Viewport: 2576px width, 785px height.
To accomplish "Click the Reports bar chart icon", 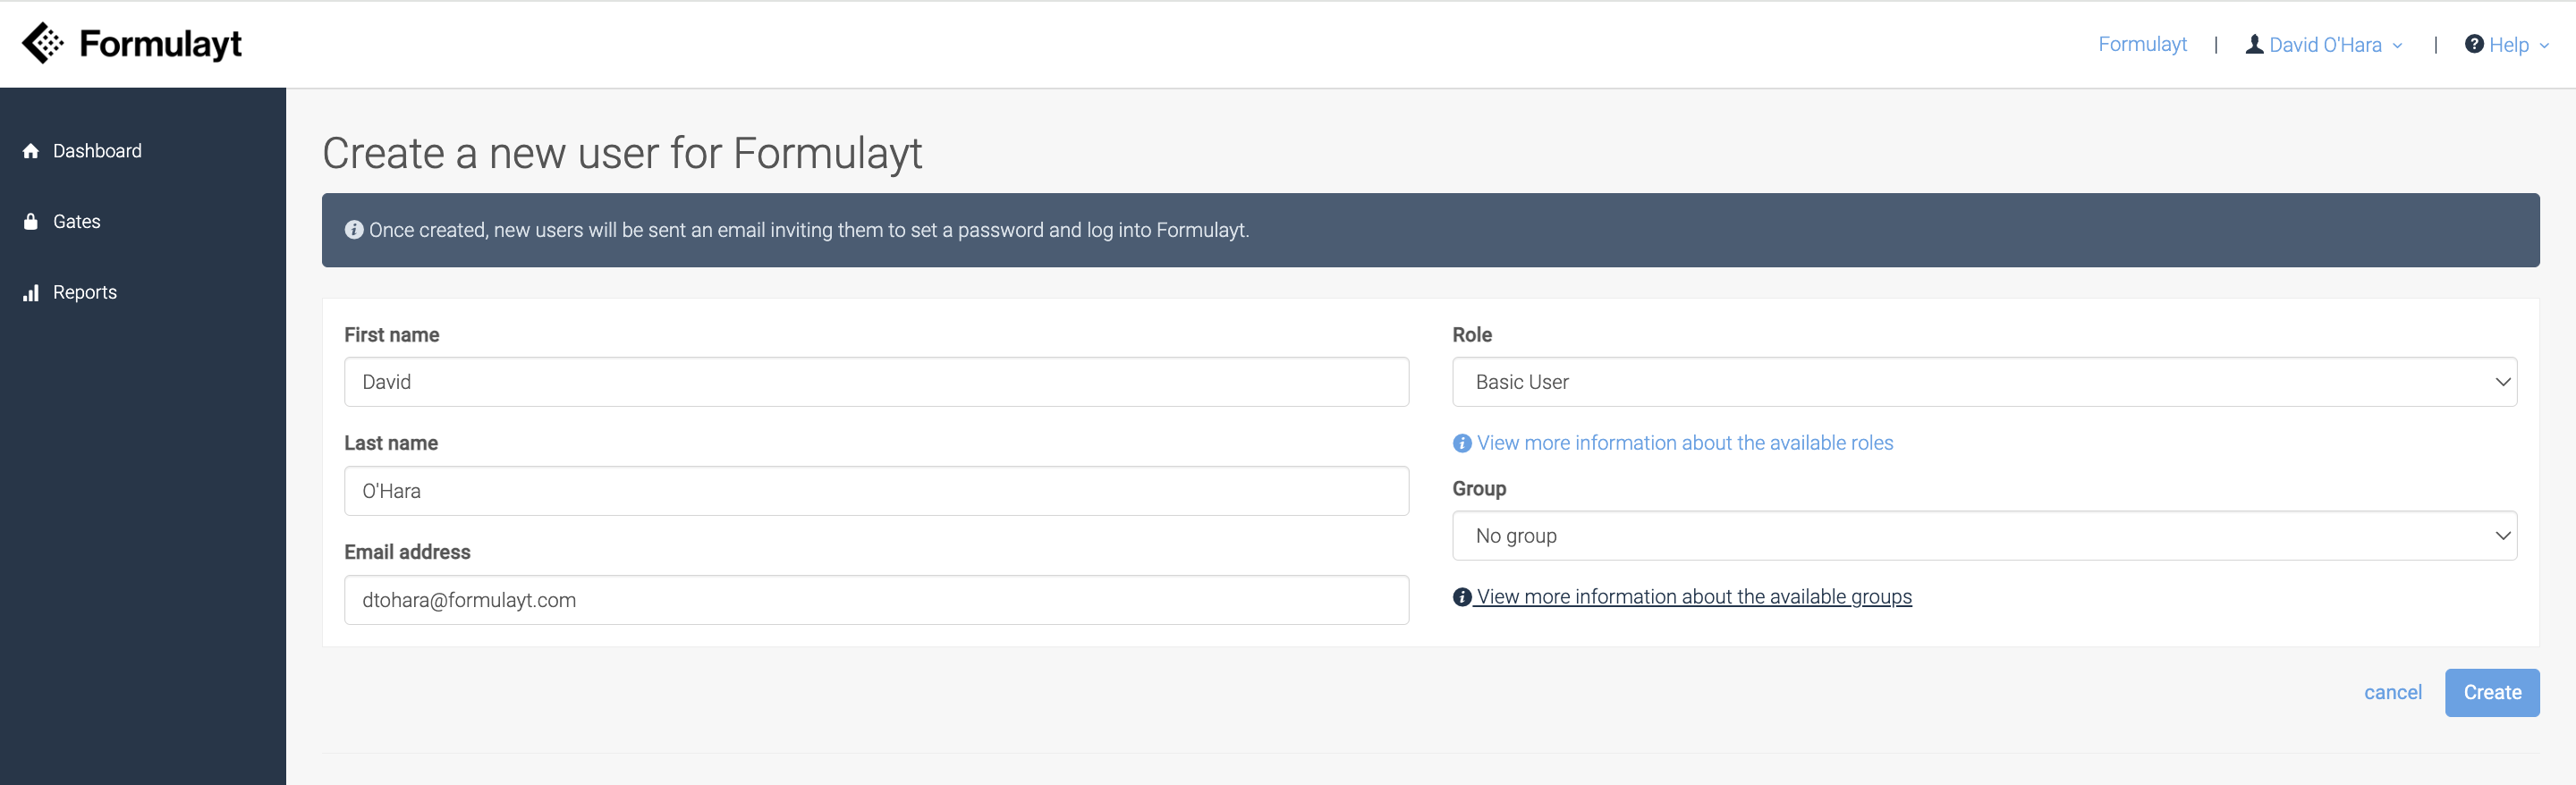I will pyautogui.click(x=31, y=293).
